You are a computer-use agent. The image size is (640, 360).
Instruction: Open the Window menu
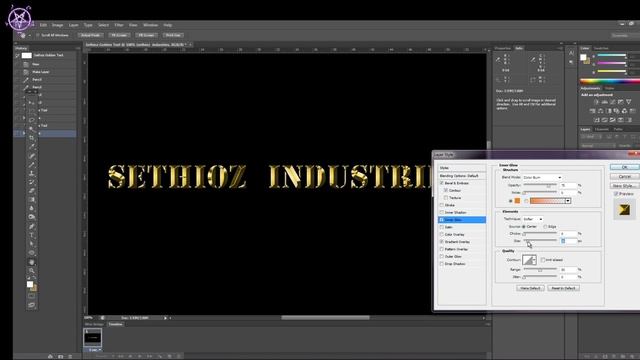point(150,25)
